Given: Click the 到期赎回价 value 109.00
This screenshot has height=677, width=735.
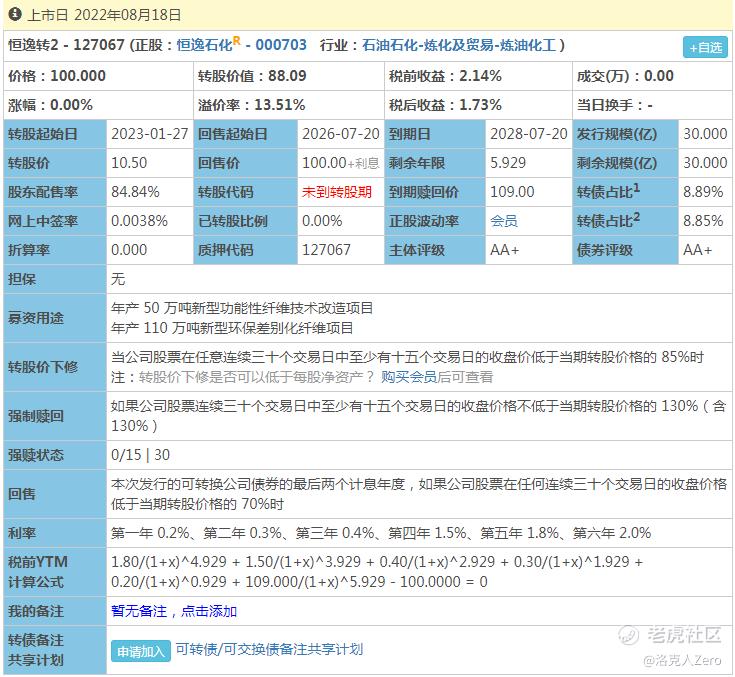Looking at the screenshot, I should [512, 192].
